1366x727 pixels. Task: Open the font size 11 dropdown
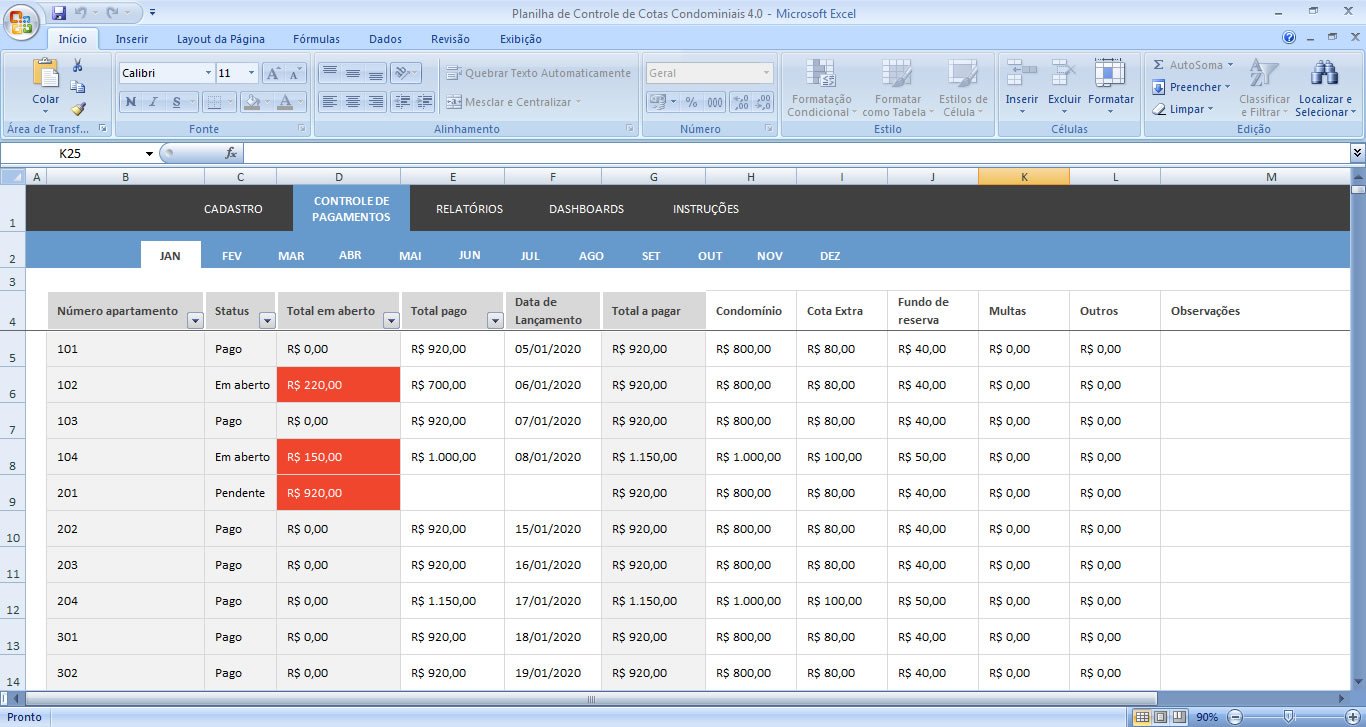click(250, 73)
